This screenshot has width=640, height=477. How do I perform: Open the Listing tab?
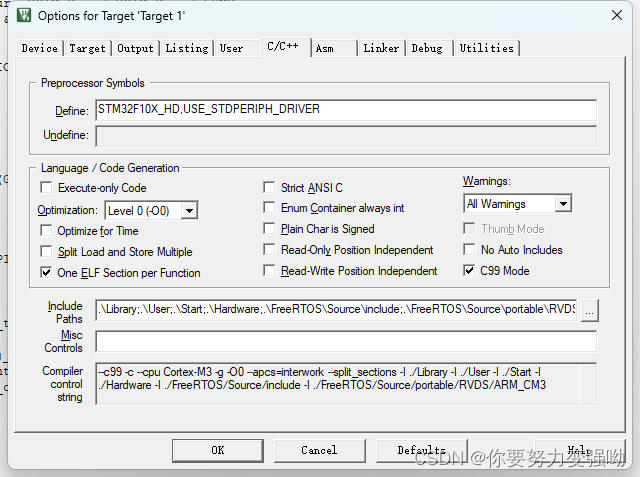pos(187,48)
